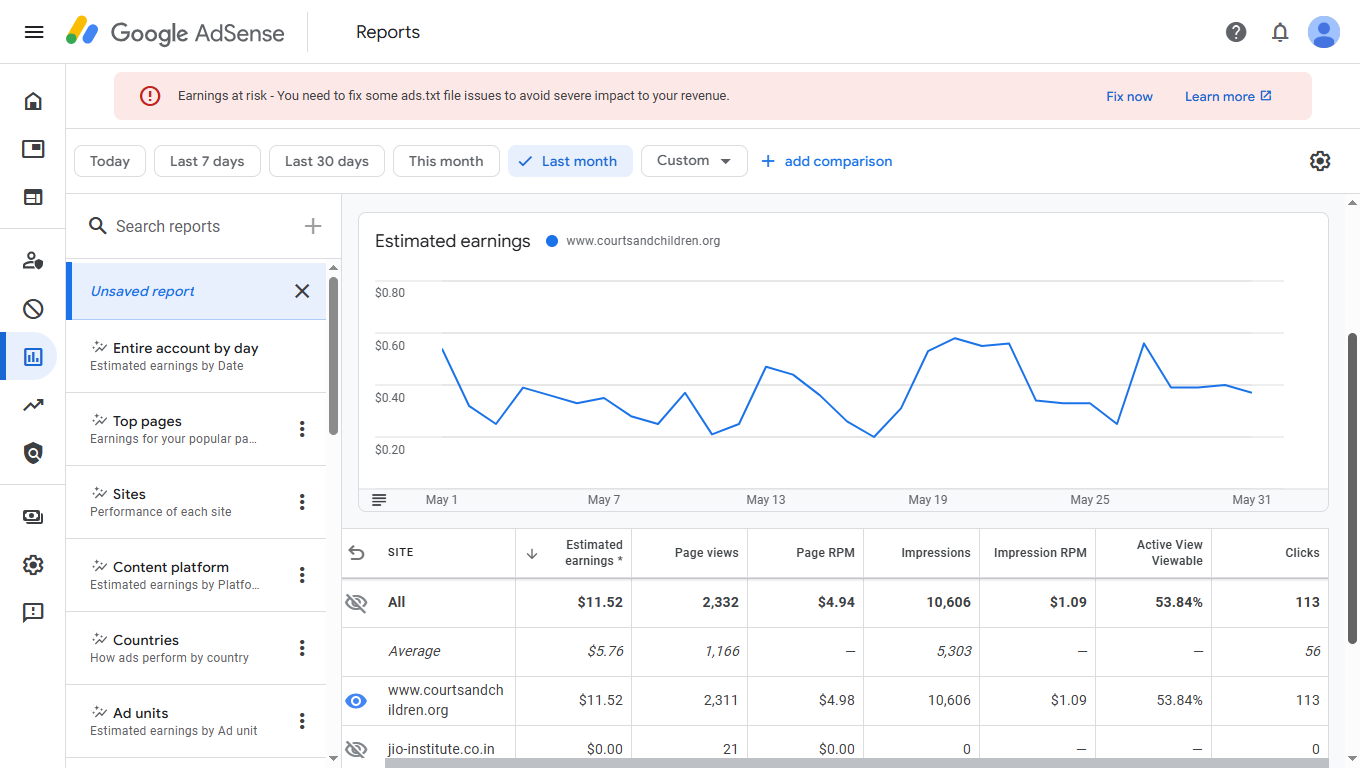Open more options for Countries report
This screenshot has height=768, width=1360.
(x=302, y=648)
